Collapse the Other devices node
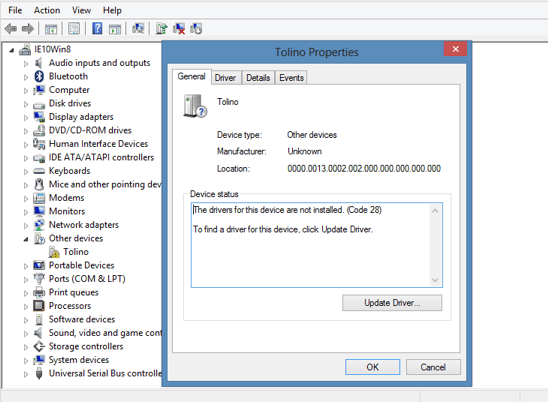The image size is (548, 402). tap(26, 239)
